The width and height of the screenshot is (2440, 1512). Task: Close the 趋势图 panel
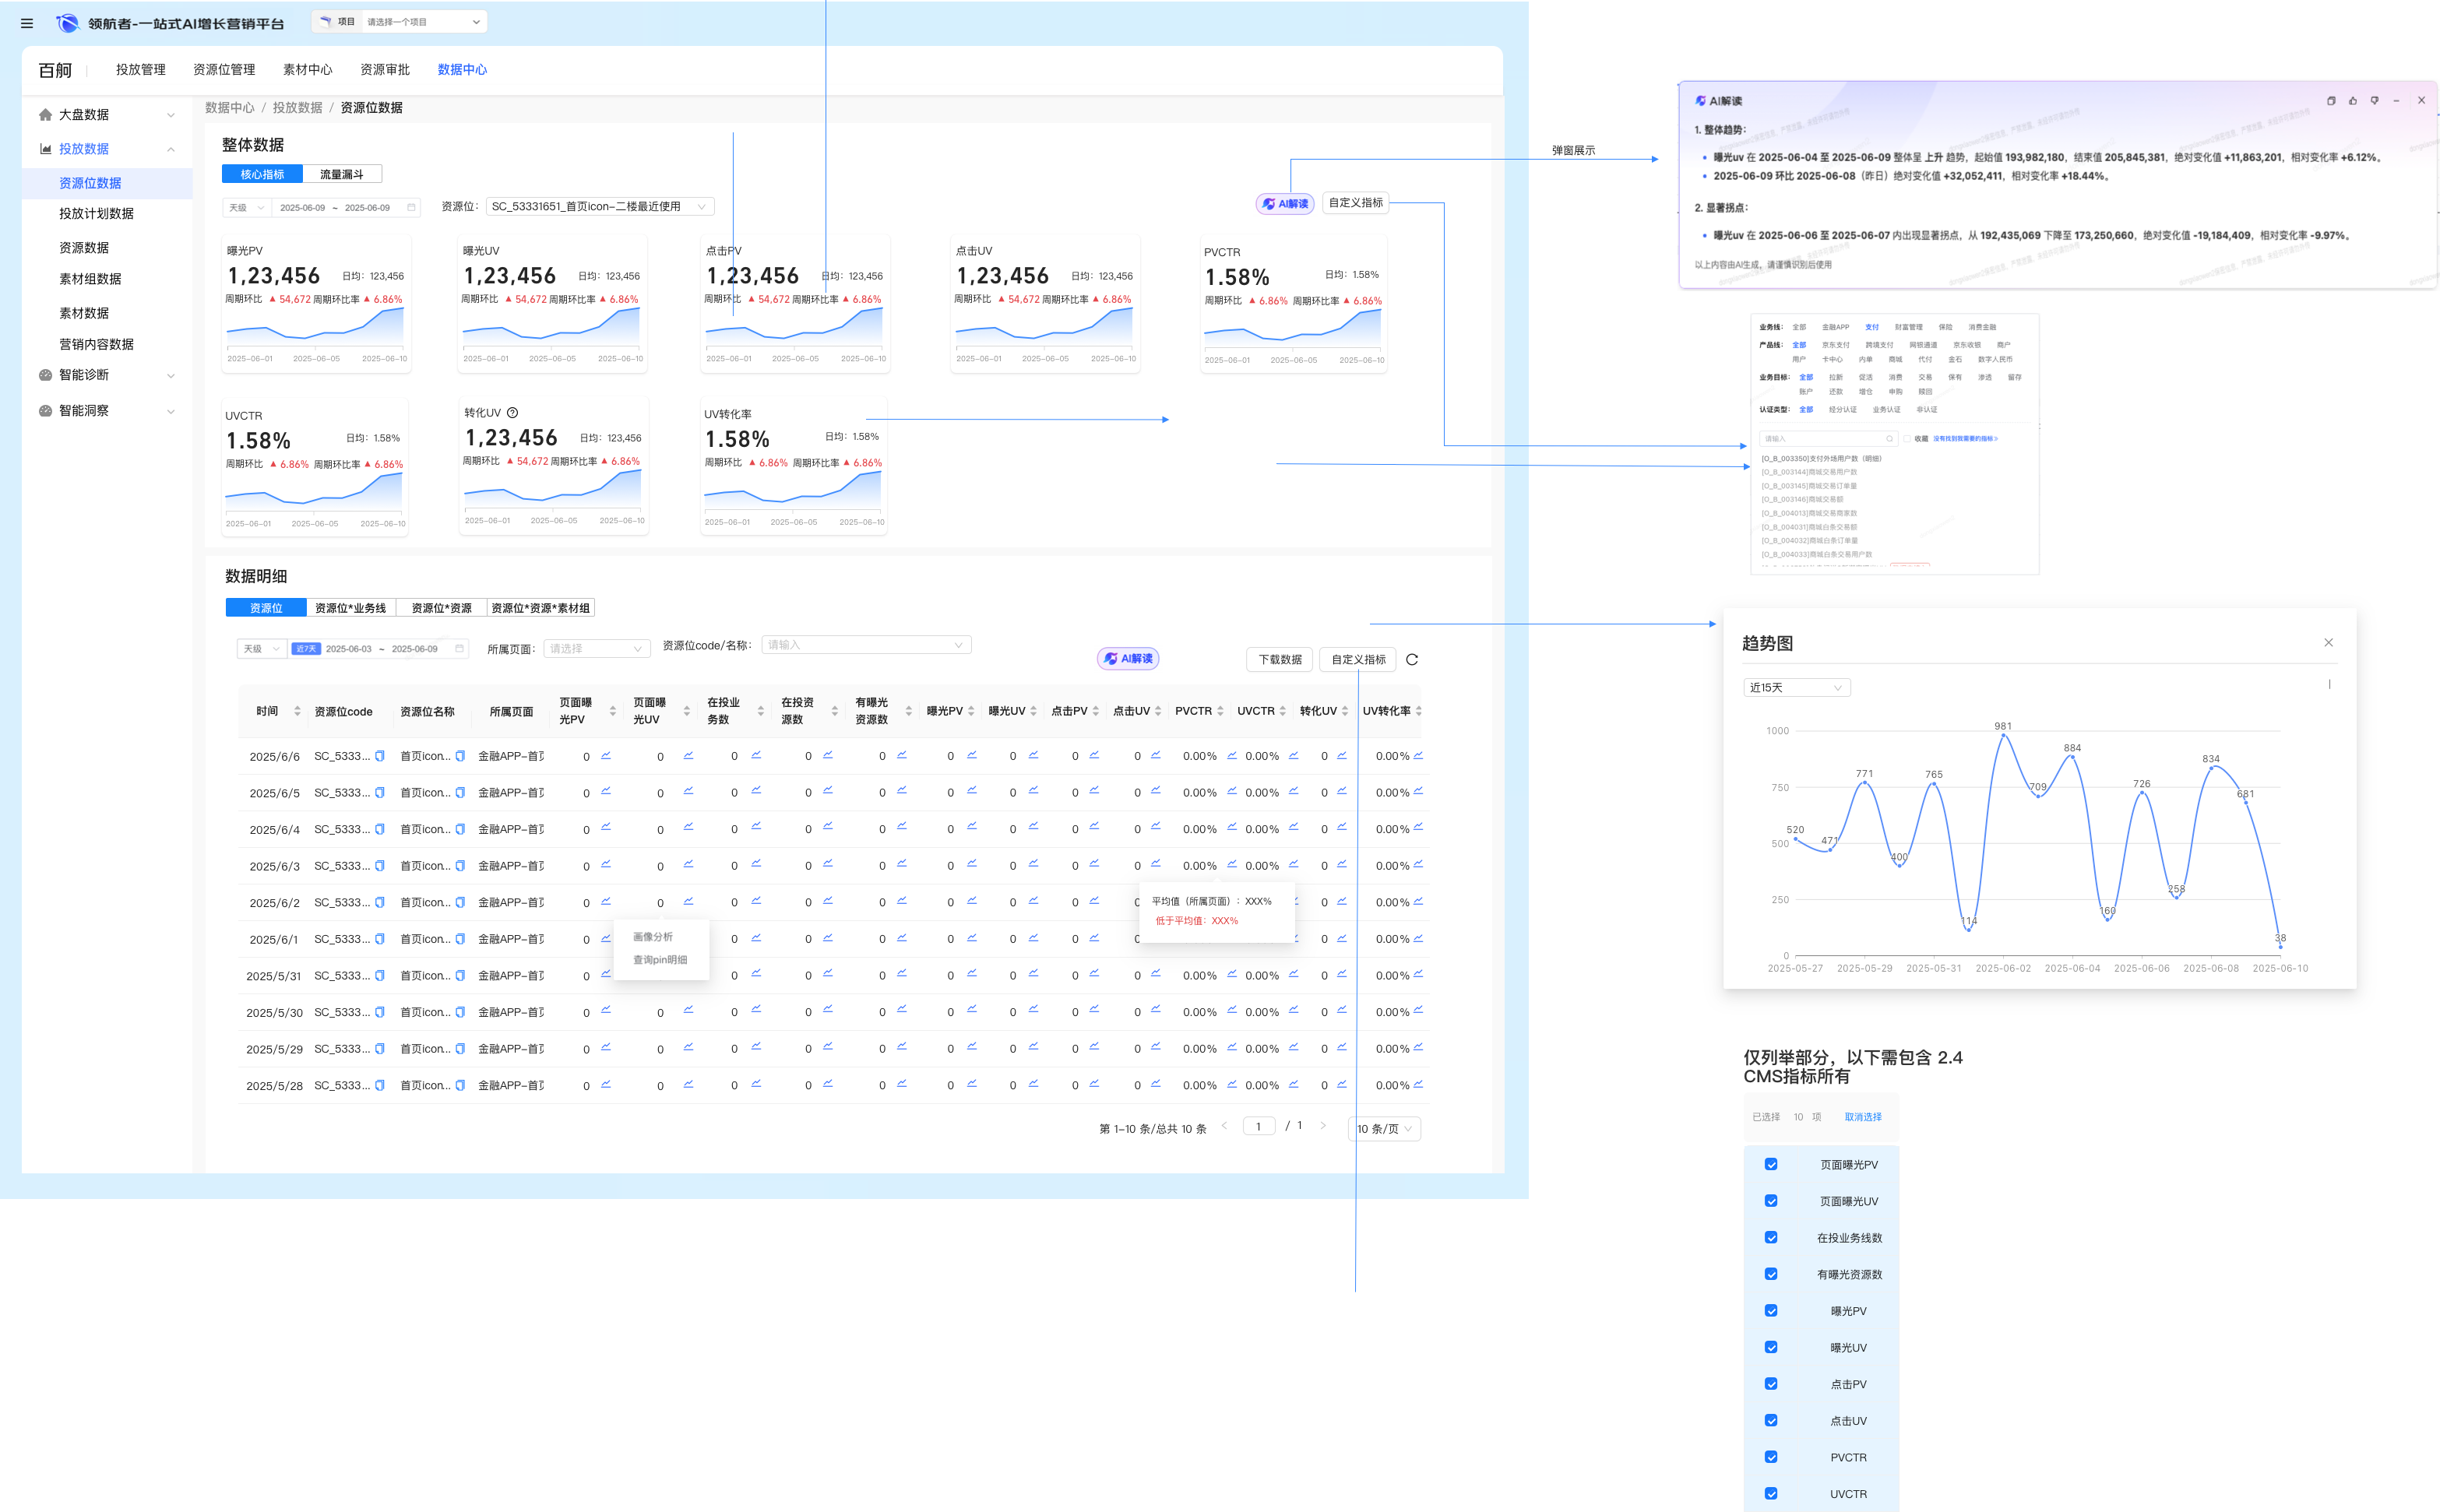click(x=2329, y=643)
